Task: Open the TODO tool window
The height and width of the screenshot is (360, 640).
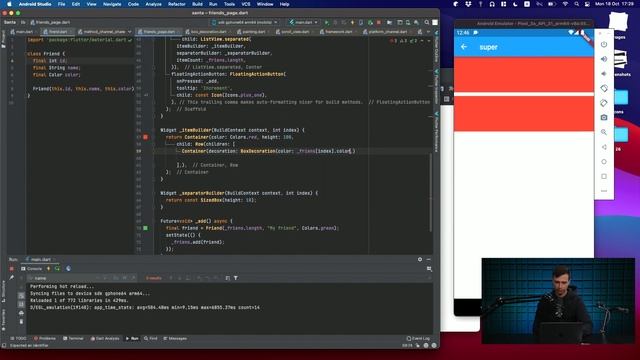Action: point(18,338)
